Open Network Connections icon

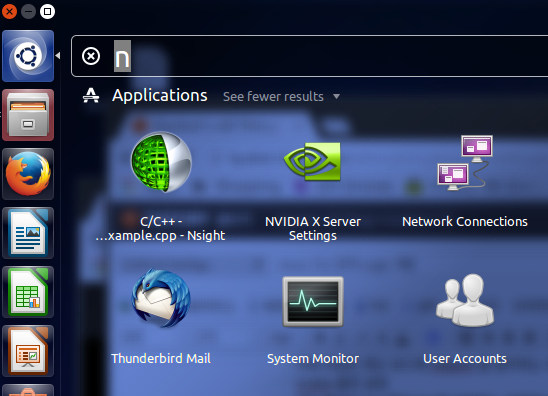click(465, 163)
